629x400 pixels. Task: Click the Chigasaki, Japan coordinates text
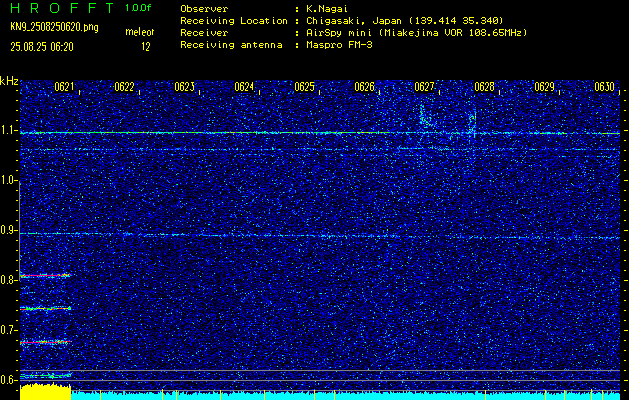(405, 20)
